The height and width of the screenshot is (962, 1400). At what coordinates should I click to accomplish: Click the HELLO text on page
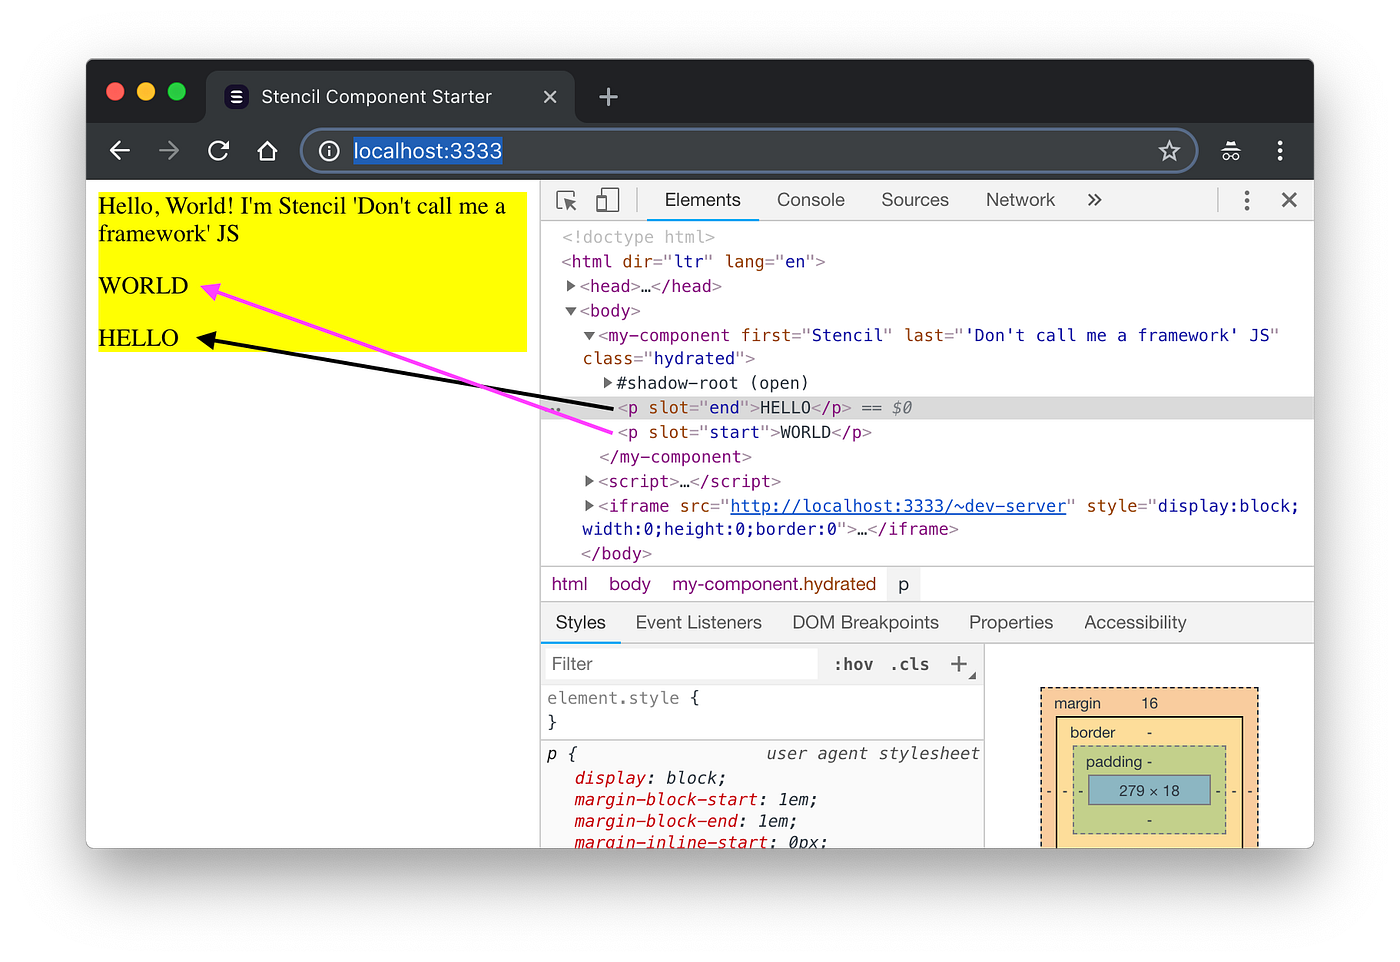pyautogui.click(x=139, y=338)
